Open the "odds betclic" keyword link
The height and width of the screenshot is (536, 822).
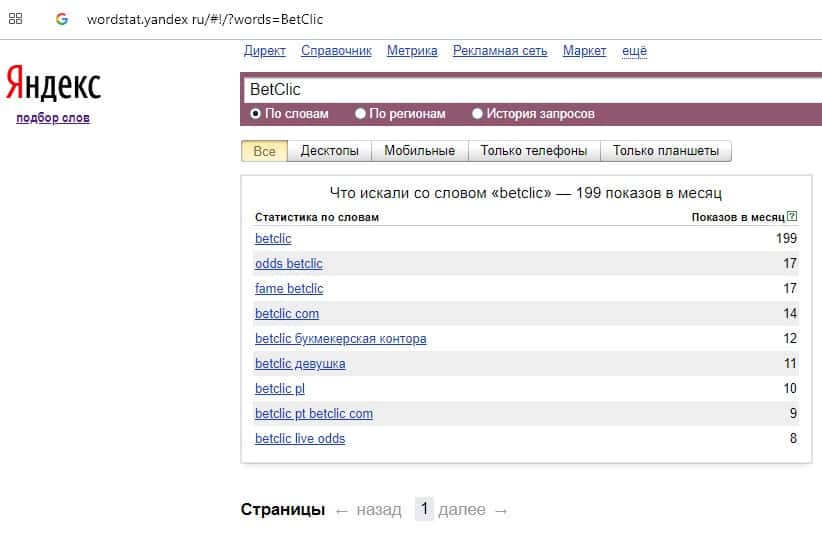(x=288, y=264)
